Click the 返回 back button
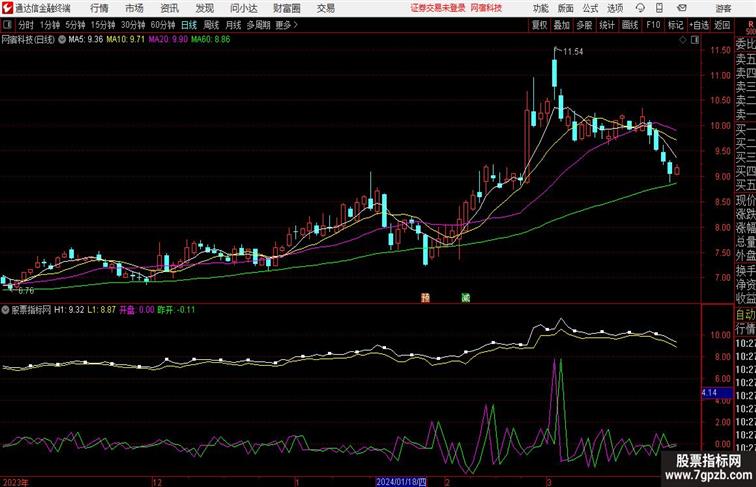The height and width of the screenshot is (487, 756). (722, 25)
